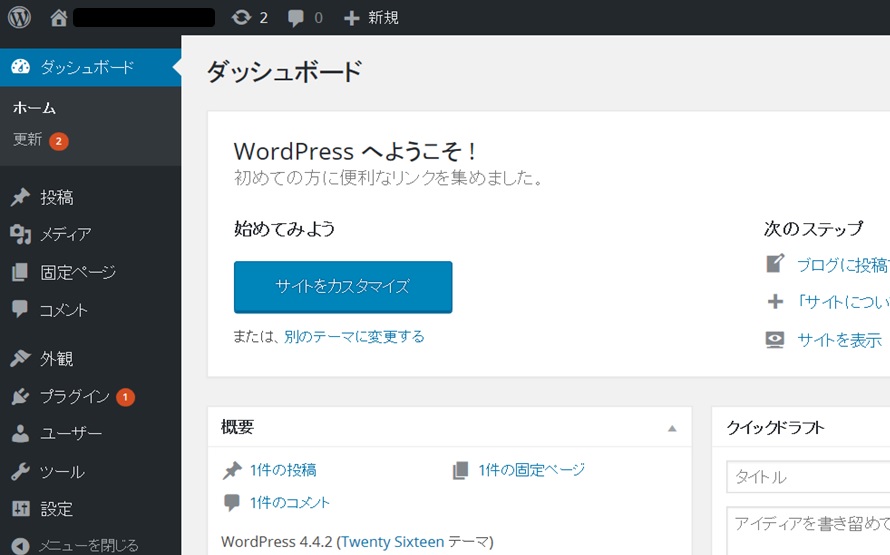890x555 pixels.
Task: Open the 更新 submenu item
Action: click(27, 139)
